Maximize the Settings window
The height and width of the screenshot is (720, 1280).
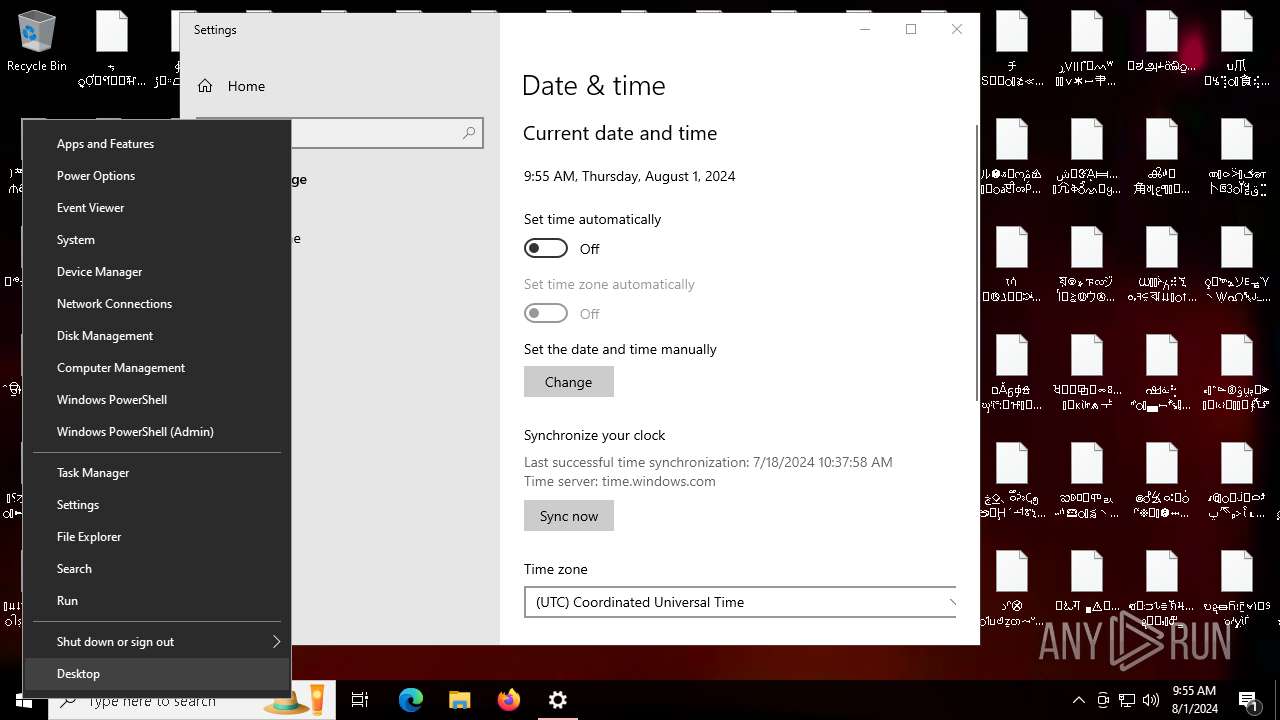tap(911, 29)
